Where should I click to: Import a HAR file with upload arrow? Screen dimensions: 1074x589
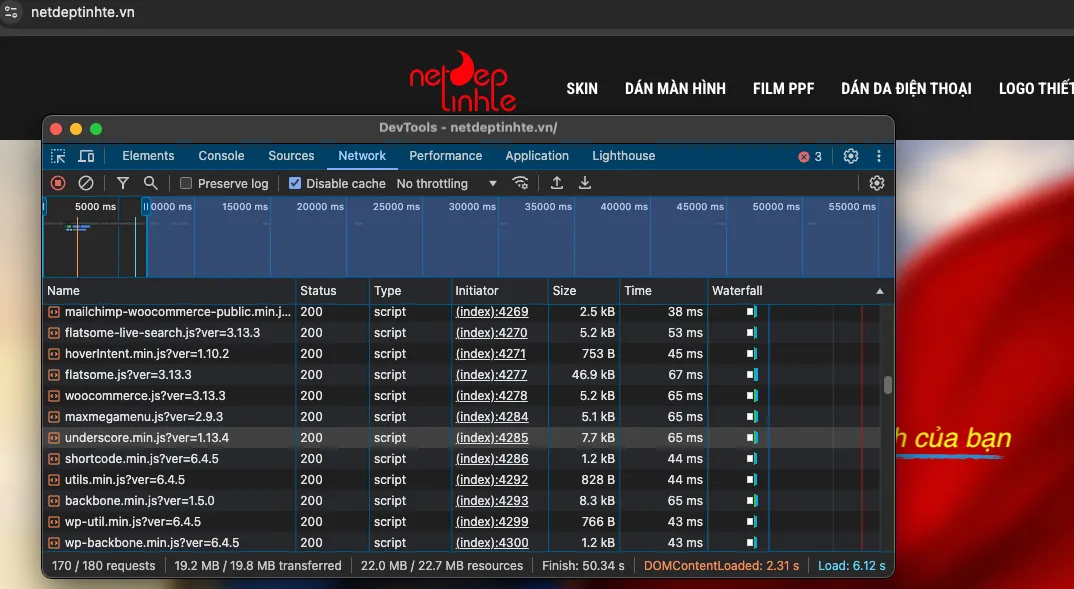tap(557, 183)
